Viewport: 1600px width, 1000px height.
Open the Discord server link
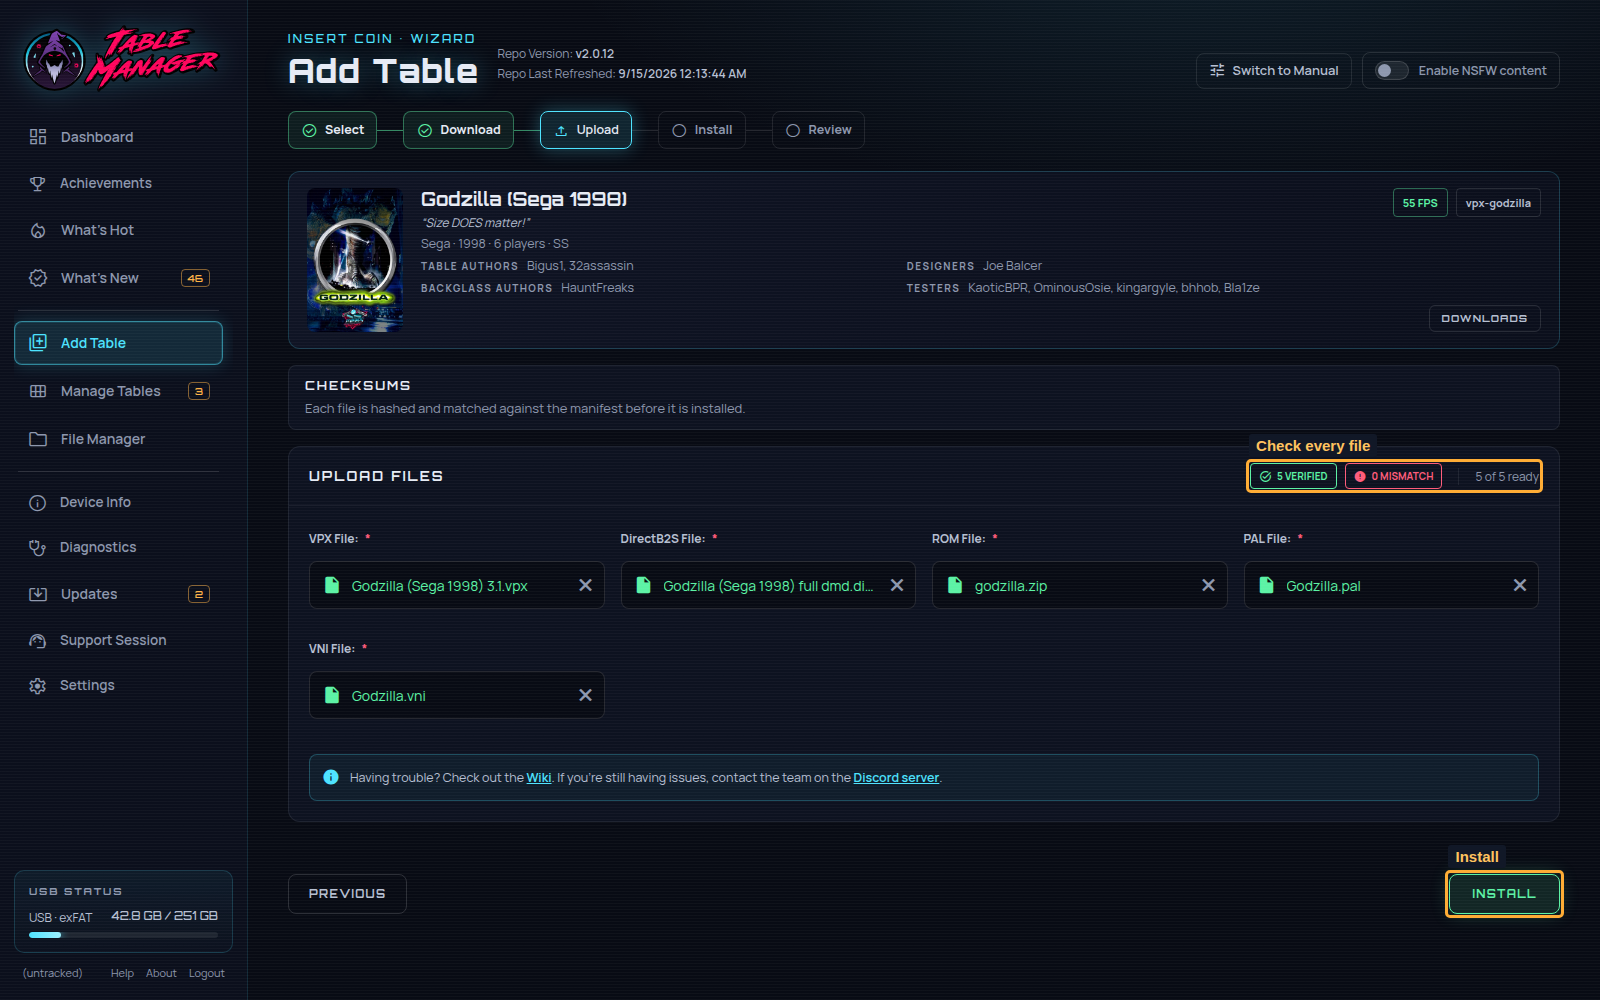896,778
